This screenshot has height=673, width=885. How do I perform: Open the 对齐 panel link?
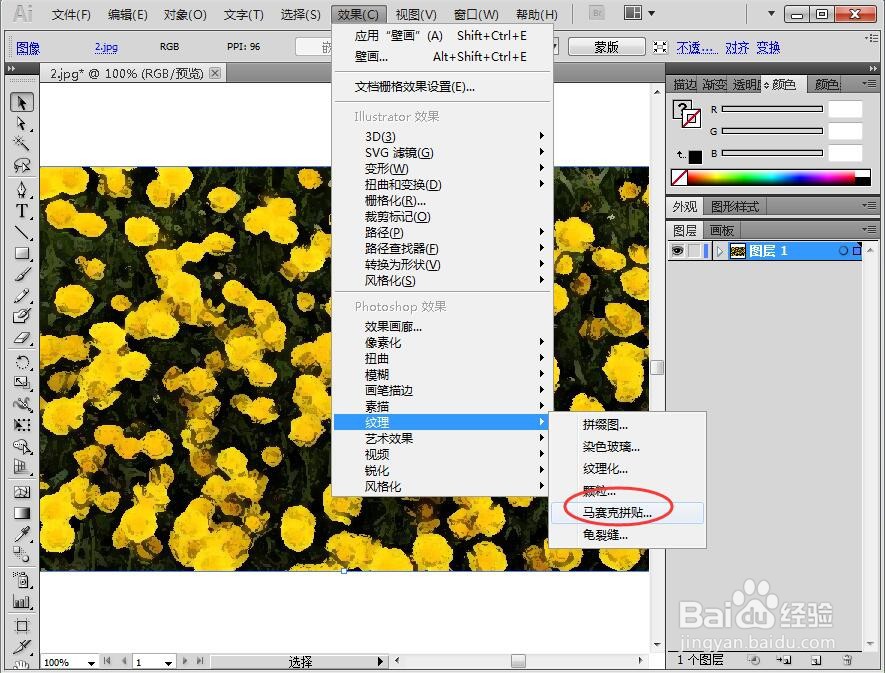(x=737, y=47)
